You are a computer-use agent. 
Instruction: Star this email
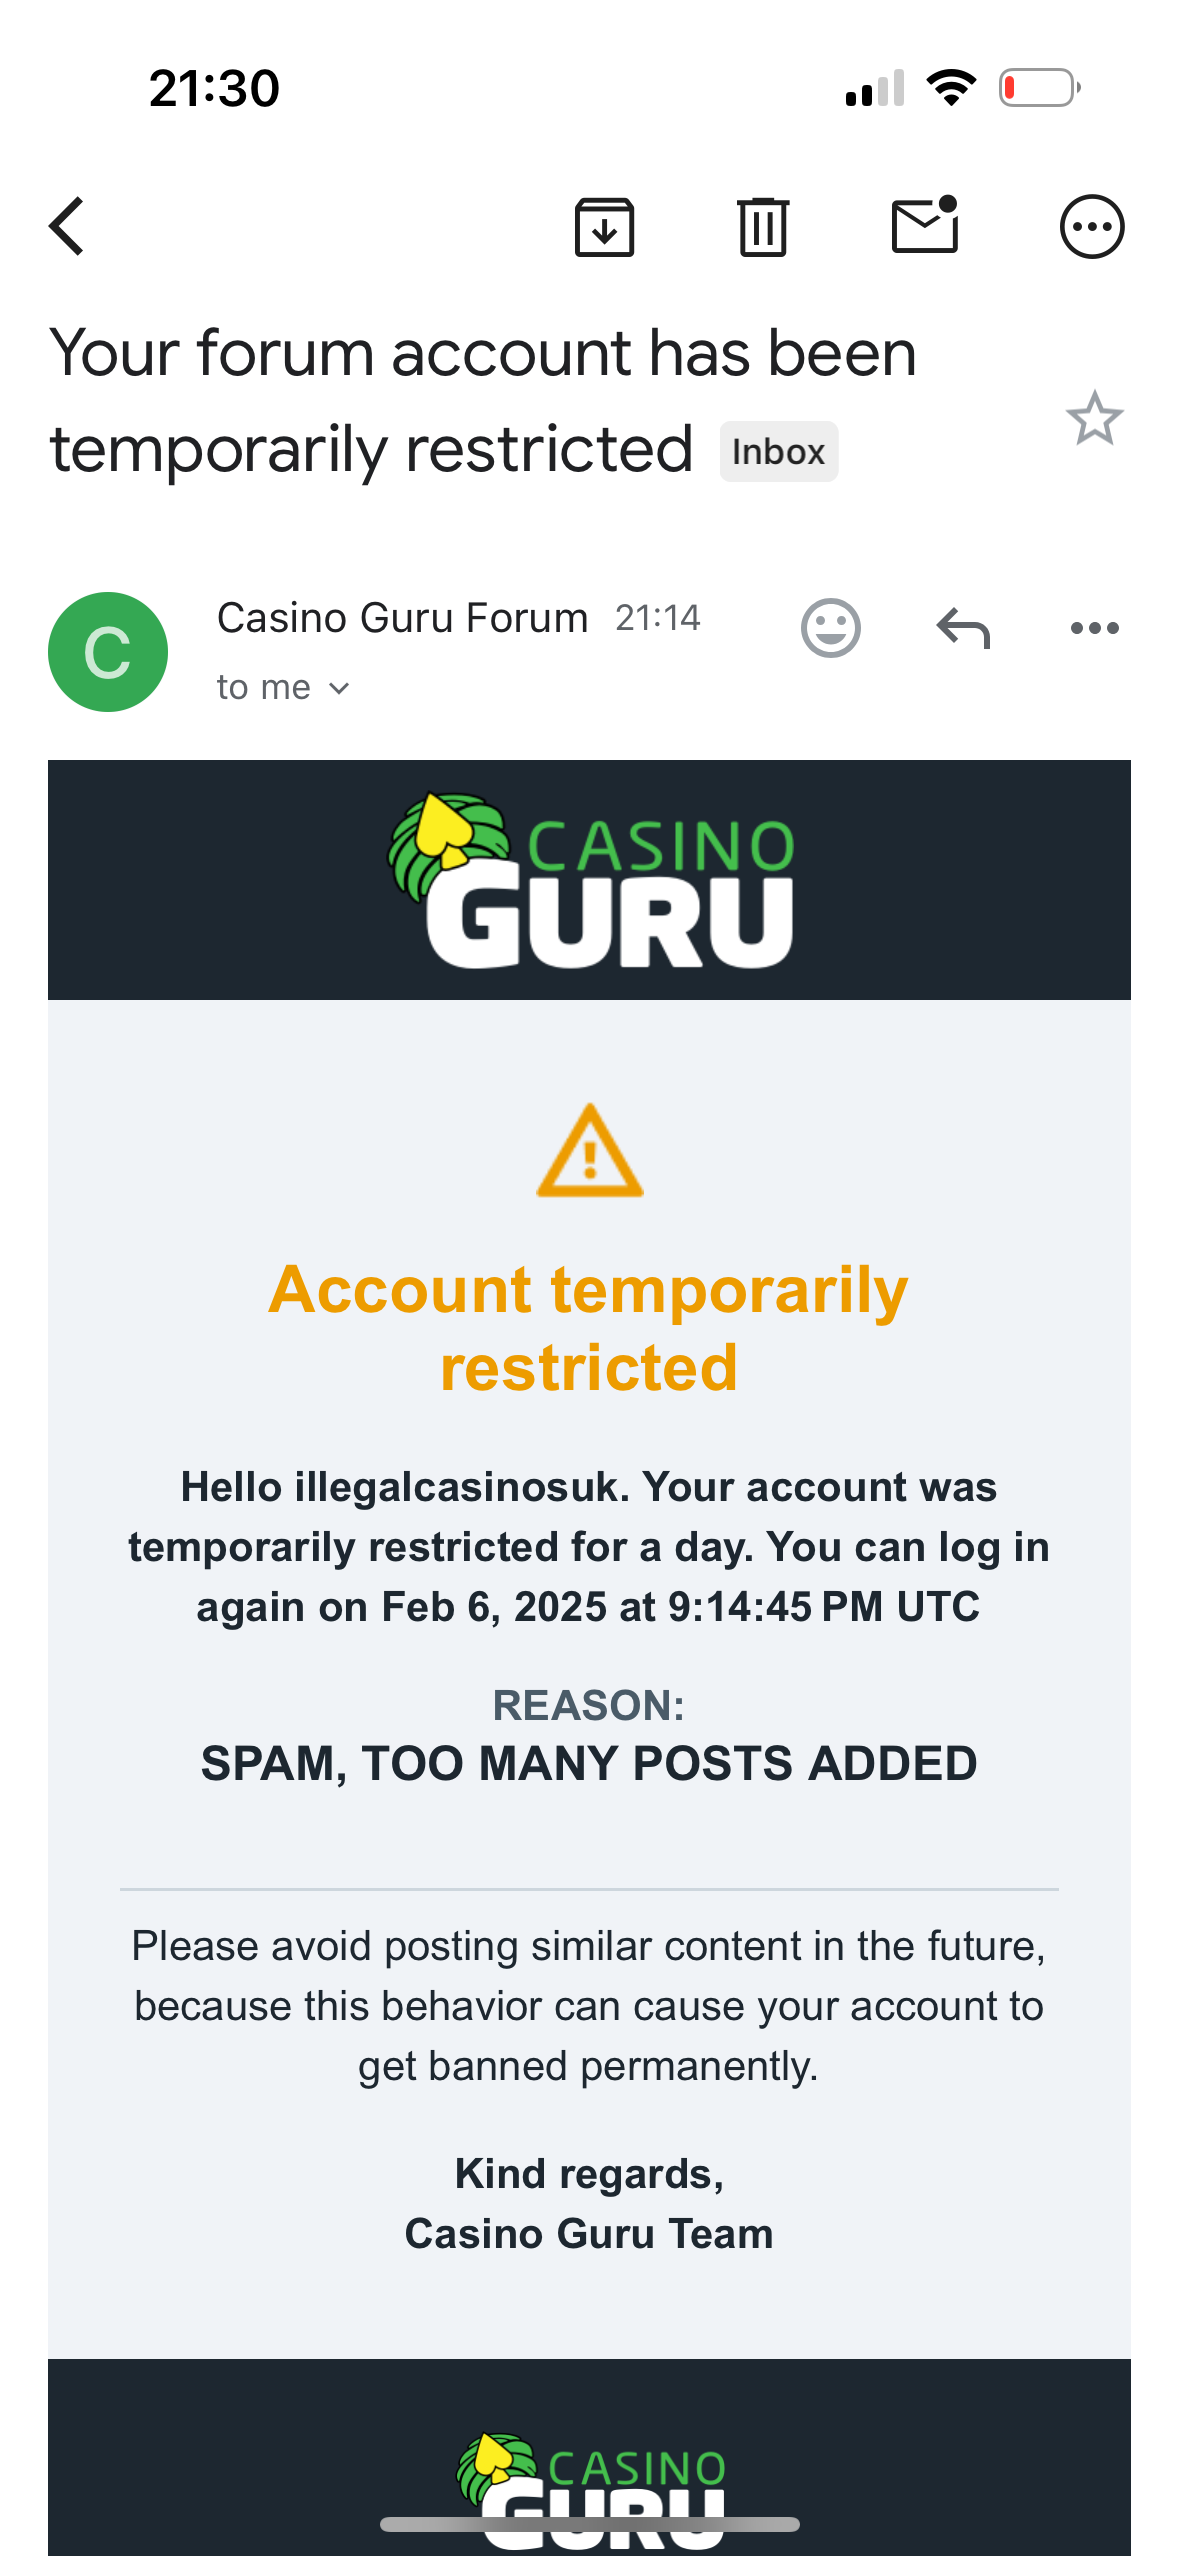pyautogui.click(x=1094, y=418)
